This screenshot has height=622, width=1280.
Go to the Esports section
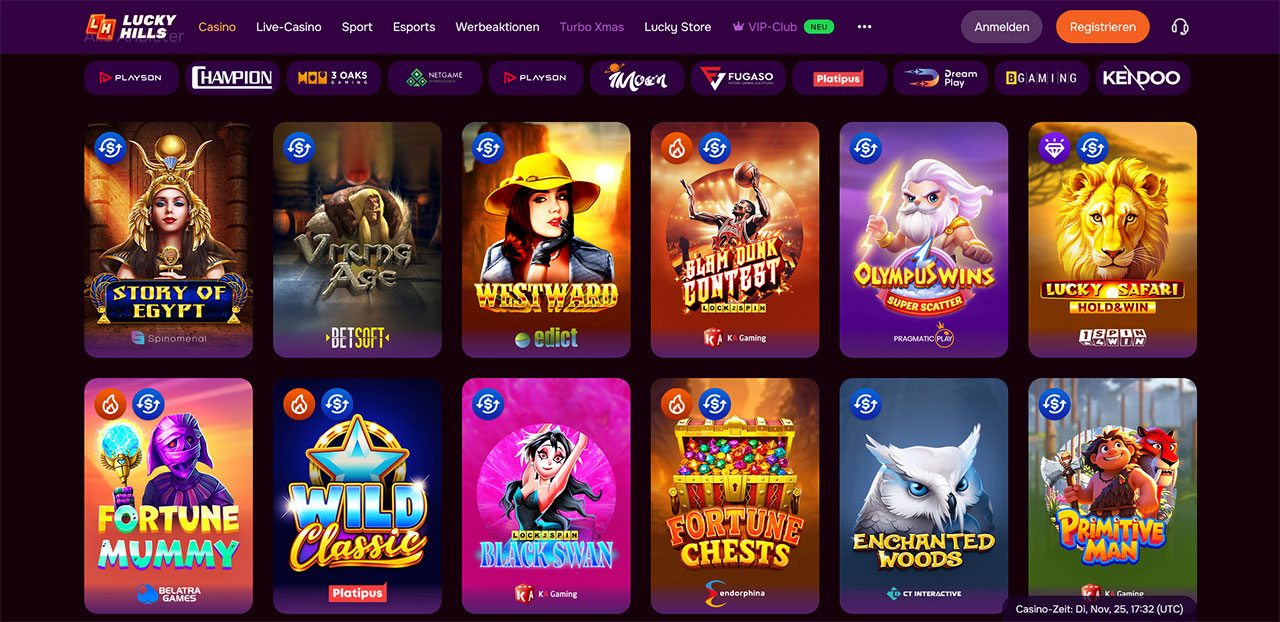[x=414, y=27]
